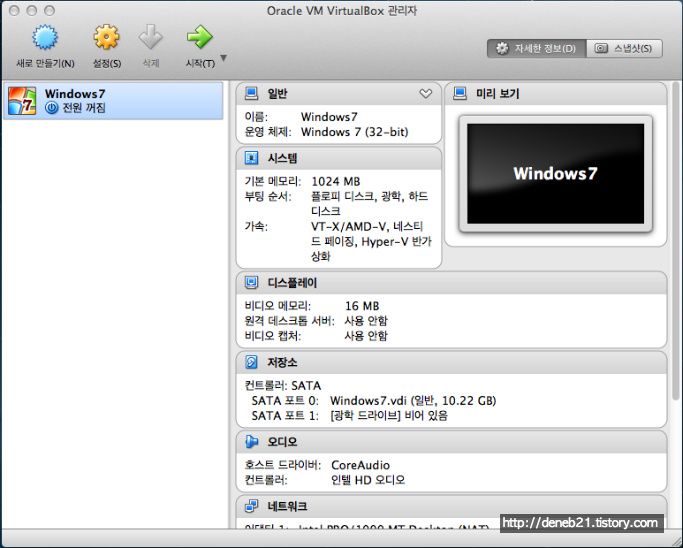
Task: Click the Audio (오디오) speaker icon
Action: [251, 442]
